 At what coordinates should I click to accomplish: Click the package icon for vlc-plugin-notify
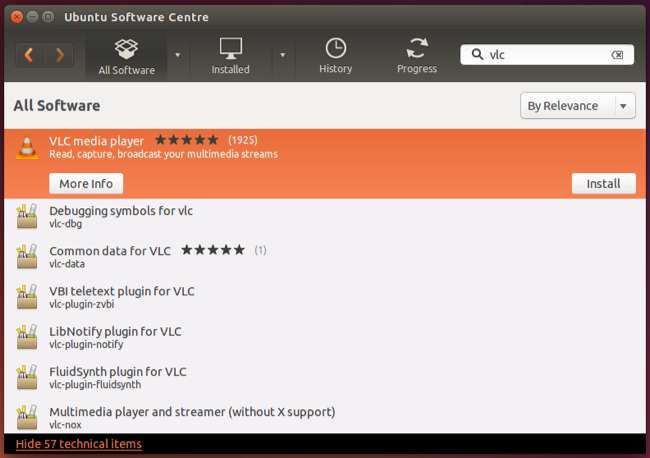coord(27,337)
